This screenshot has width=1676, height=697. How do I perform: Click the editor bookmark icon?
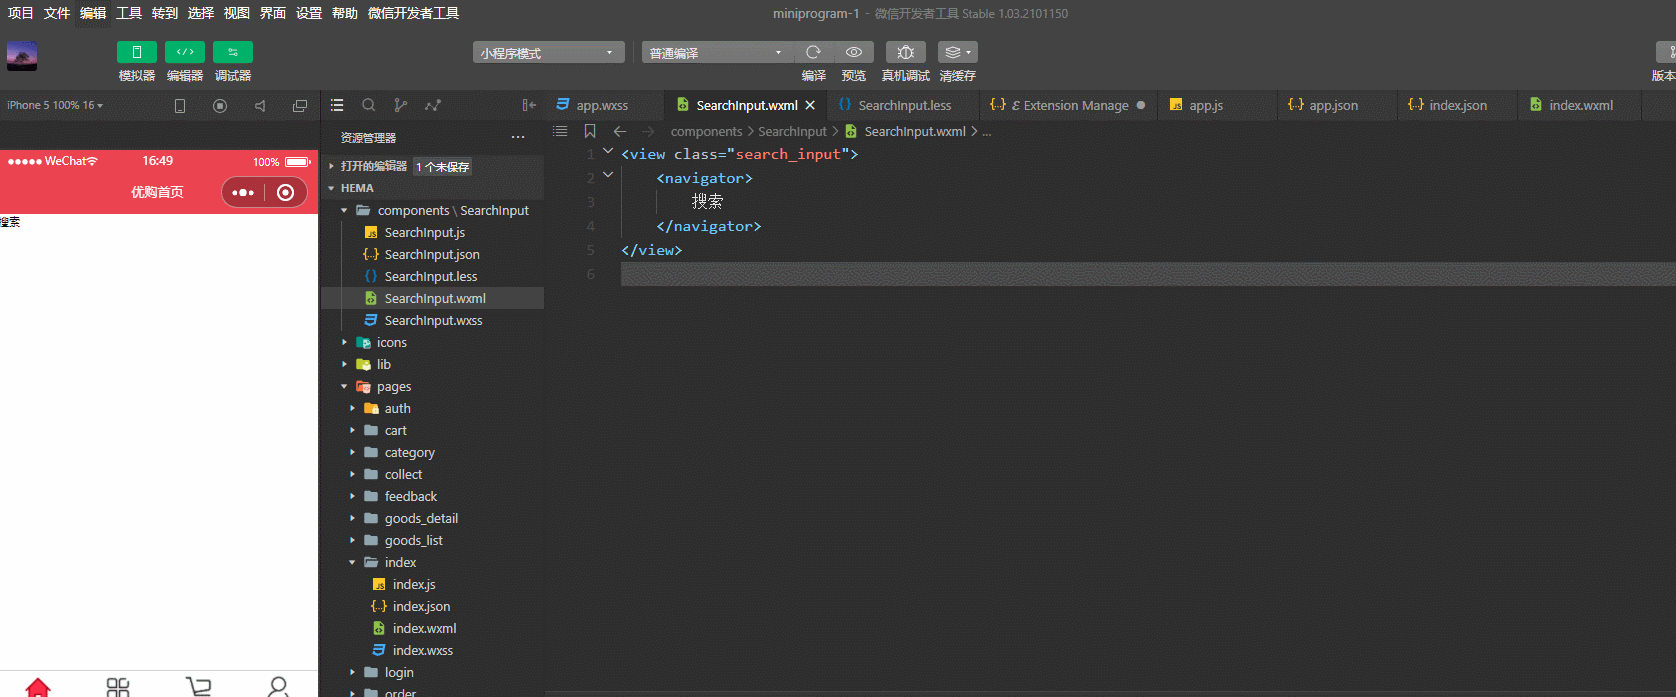[590, 131]
